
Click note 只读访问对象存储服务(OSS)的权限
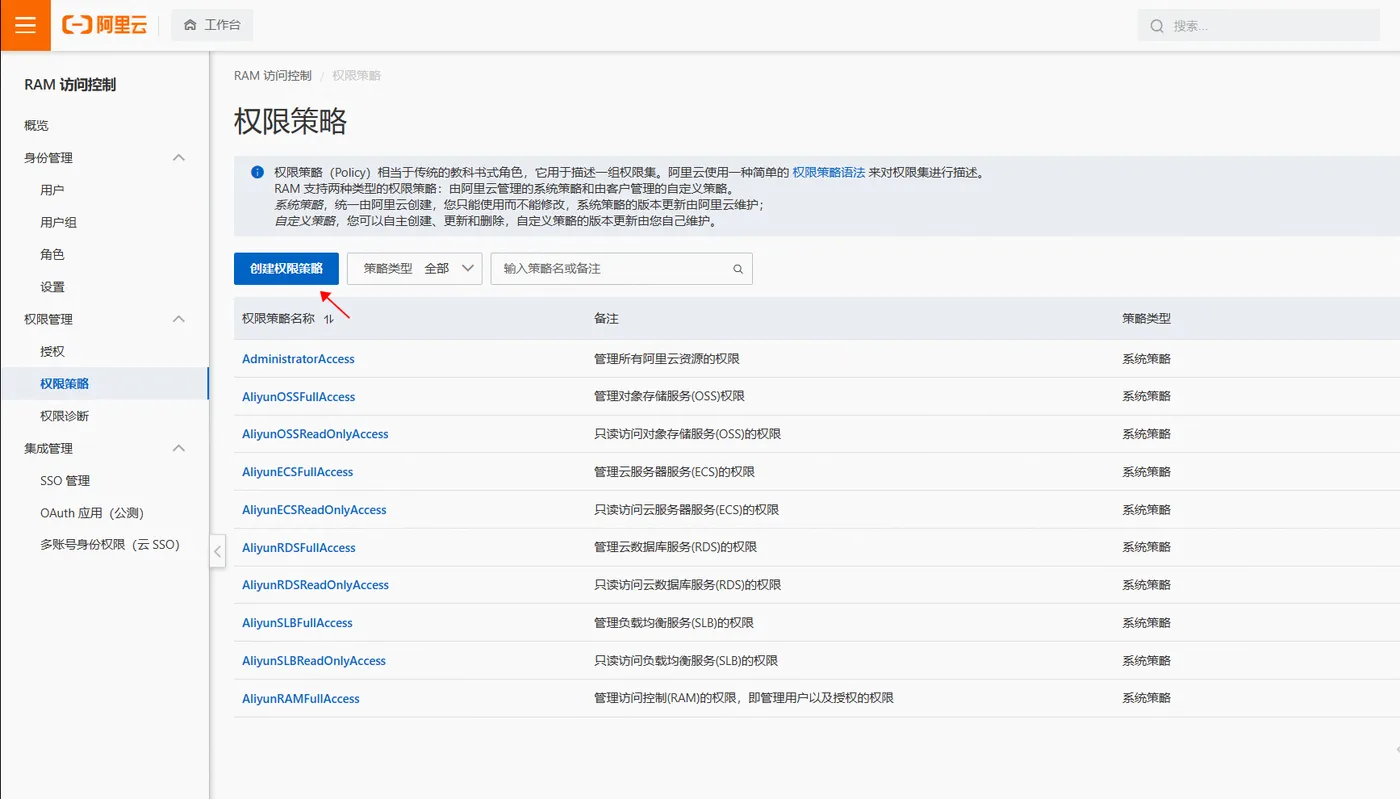(687, 434)
